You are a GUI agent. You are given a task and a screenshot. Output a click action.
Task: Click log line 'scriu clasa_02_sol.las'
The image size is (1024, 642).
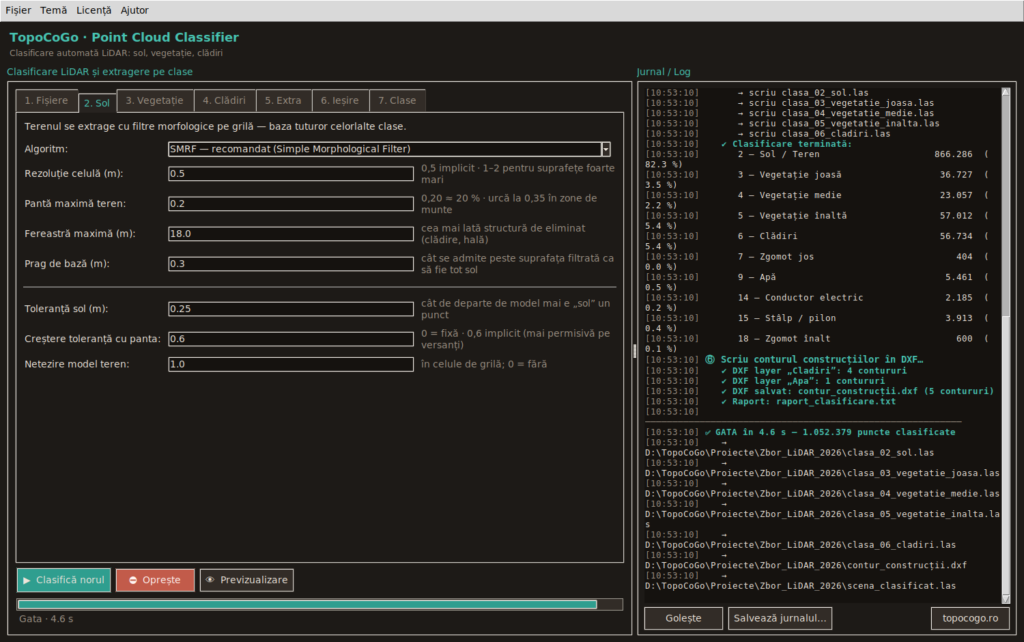click(x=803, y=93)
